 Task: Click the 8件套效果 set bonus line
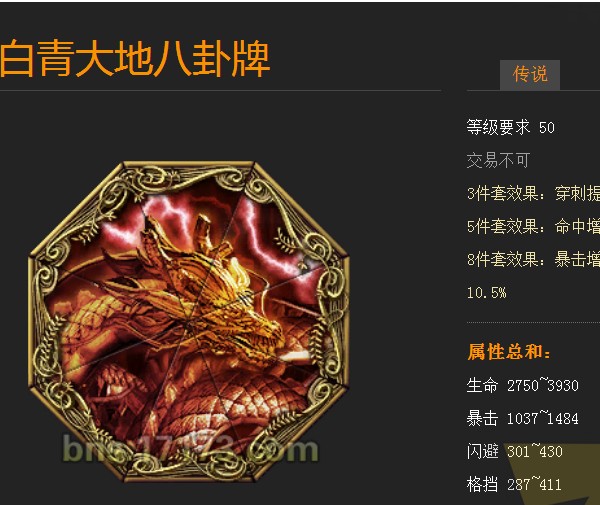[x=533, y=260]
